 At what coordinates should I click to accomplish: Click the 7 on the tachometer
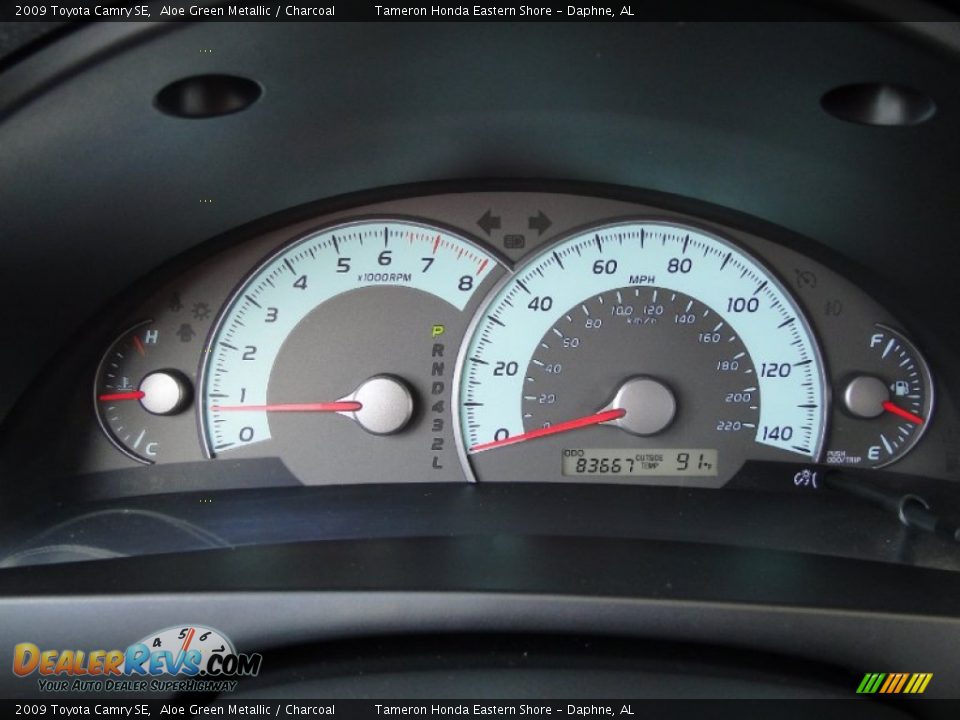(427, 264)
